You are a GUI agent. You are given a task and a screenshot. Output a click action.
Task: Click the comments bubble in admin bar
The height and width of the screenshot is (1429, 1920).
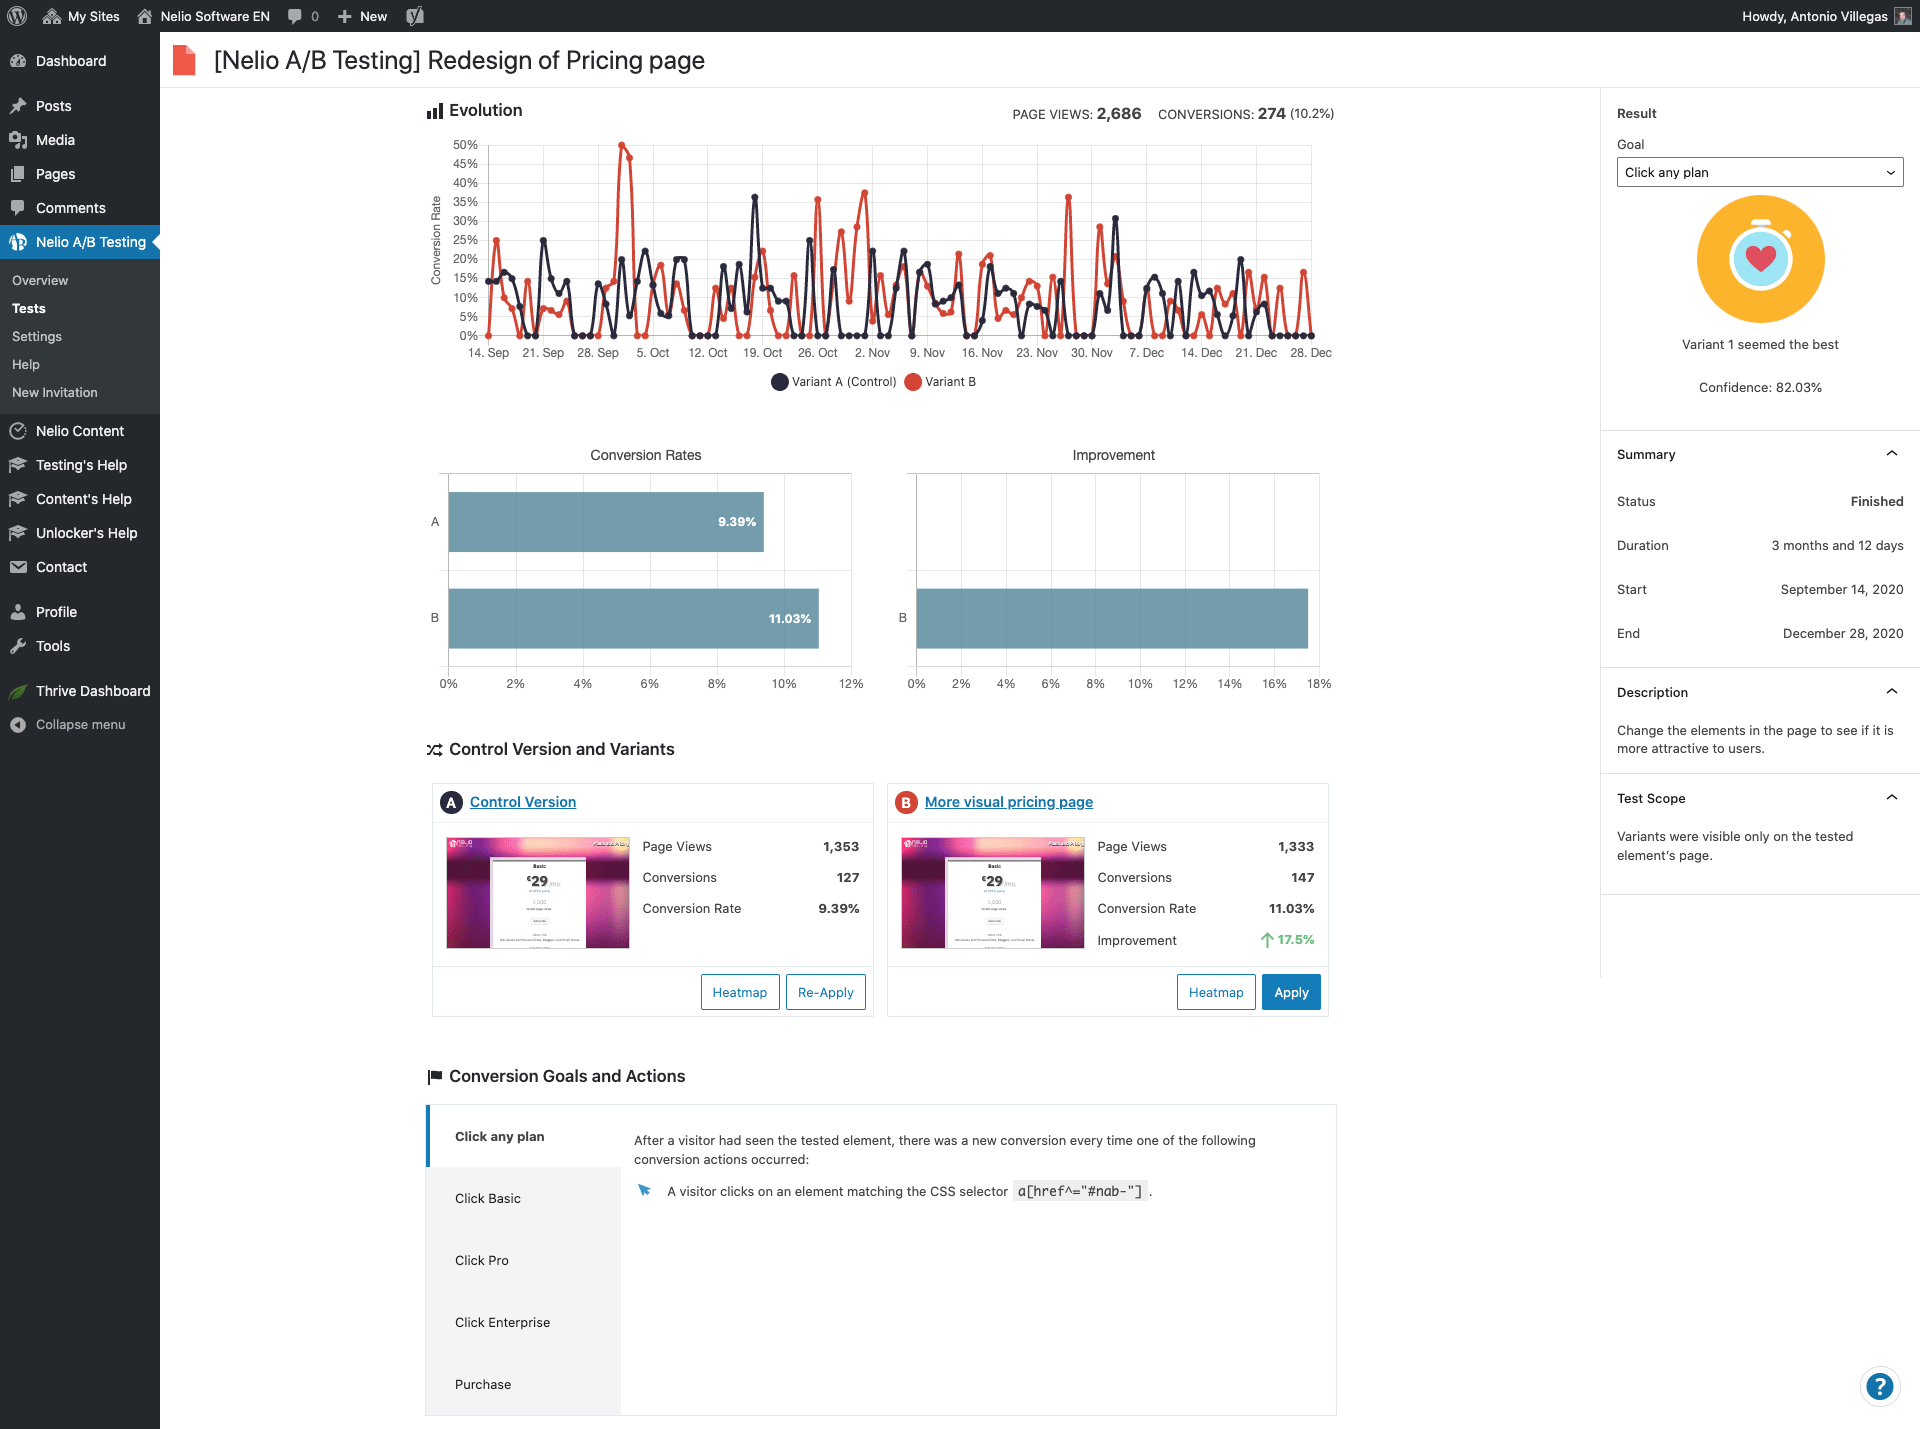296,16
